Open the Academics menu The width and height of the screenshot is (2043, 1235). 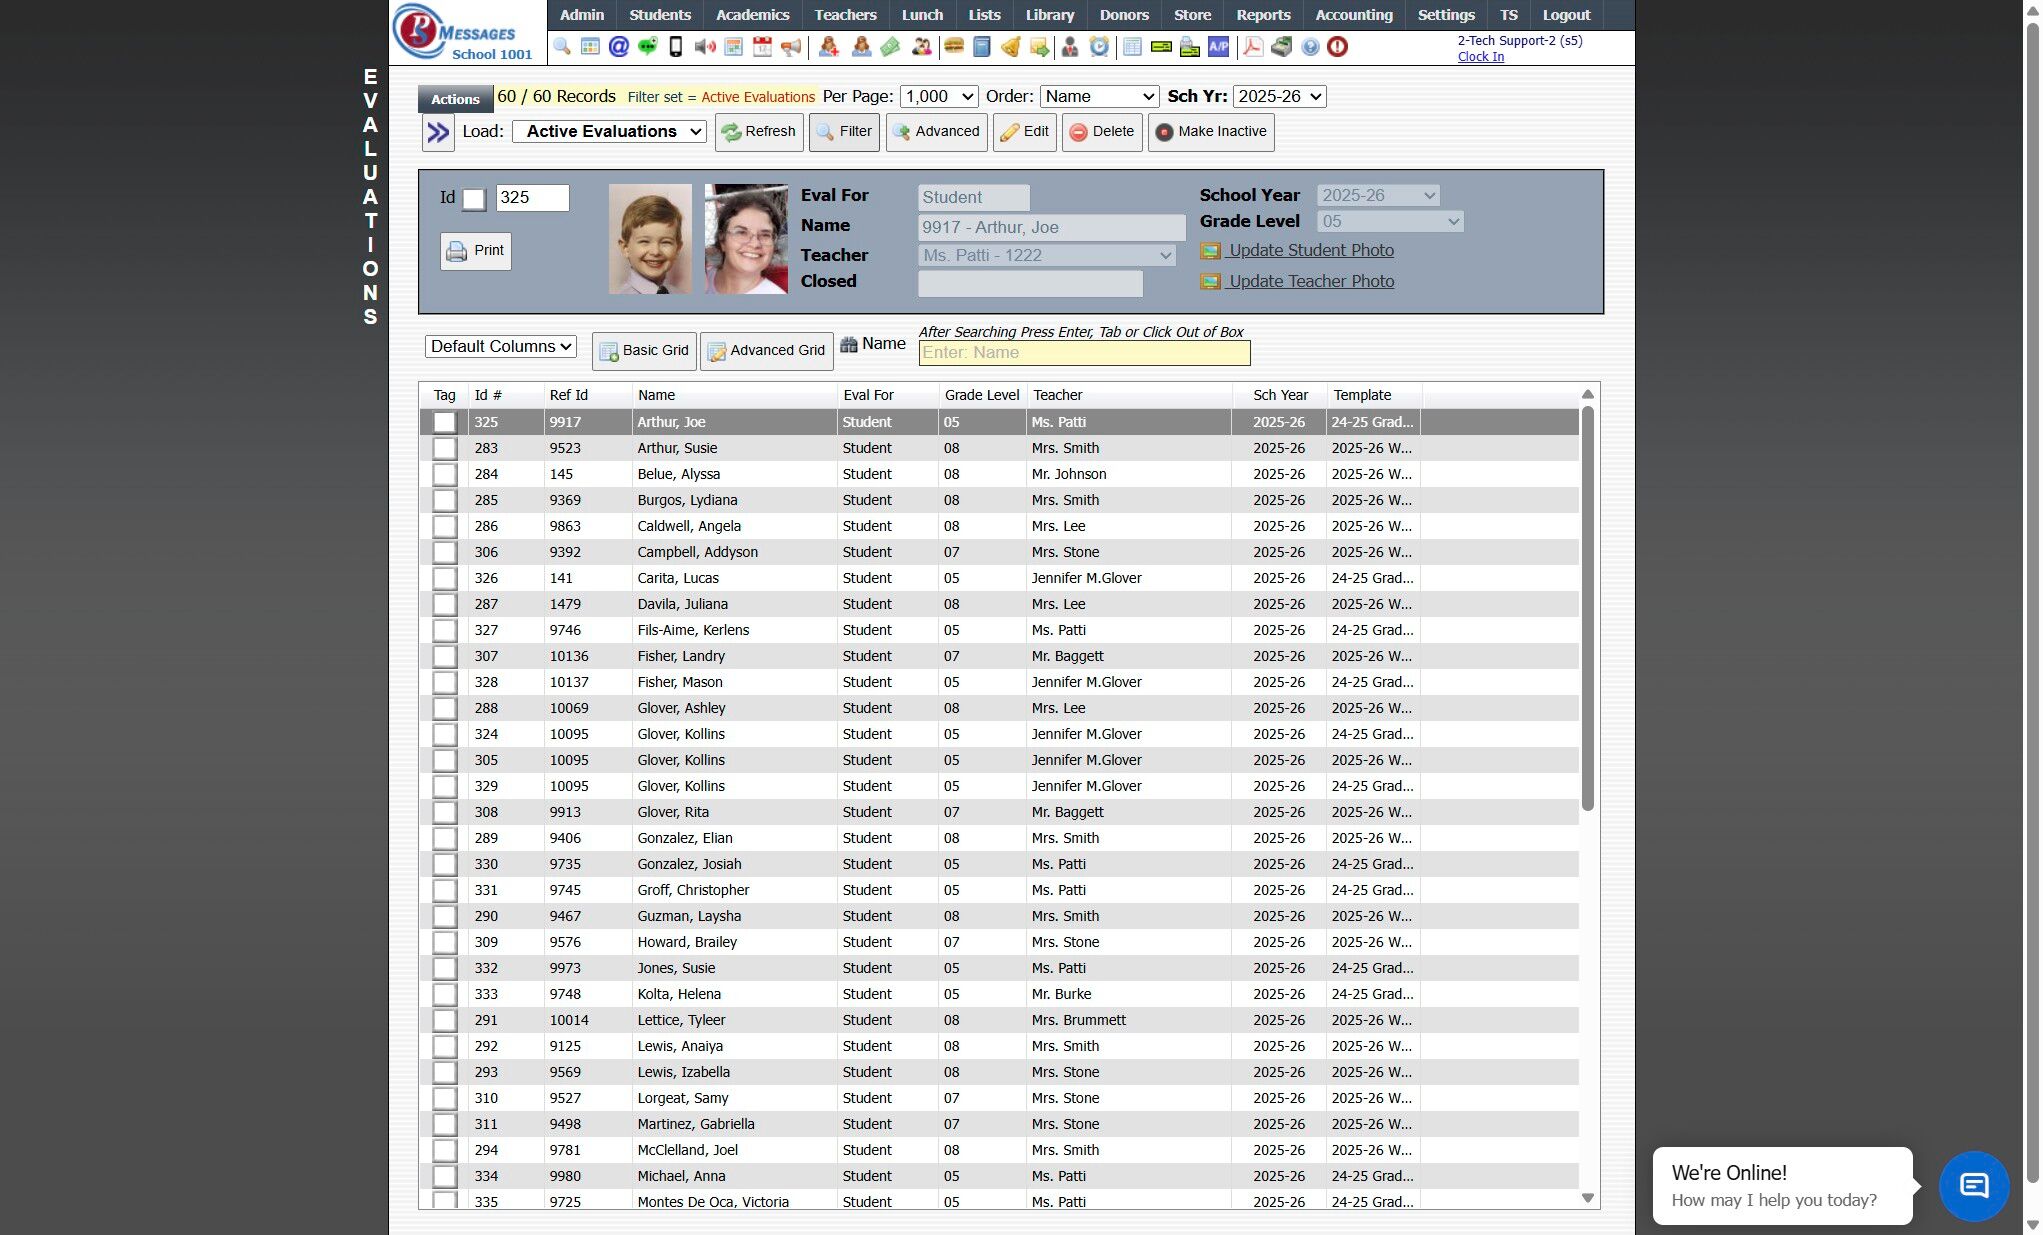click(752, 15)
